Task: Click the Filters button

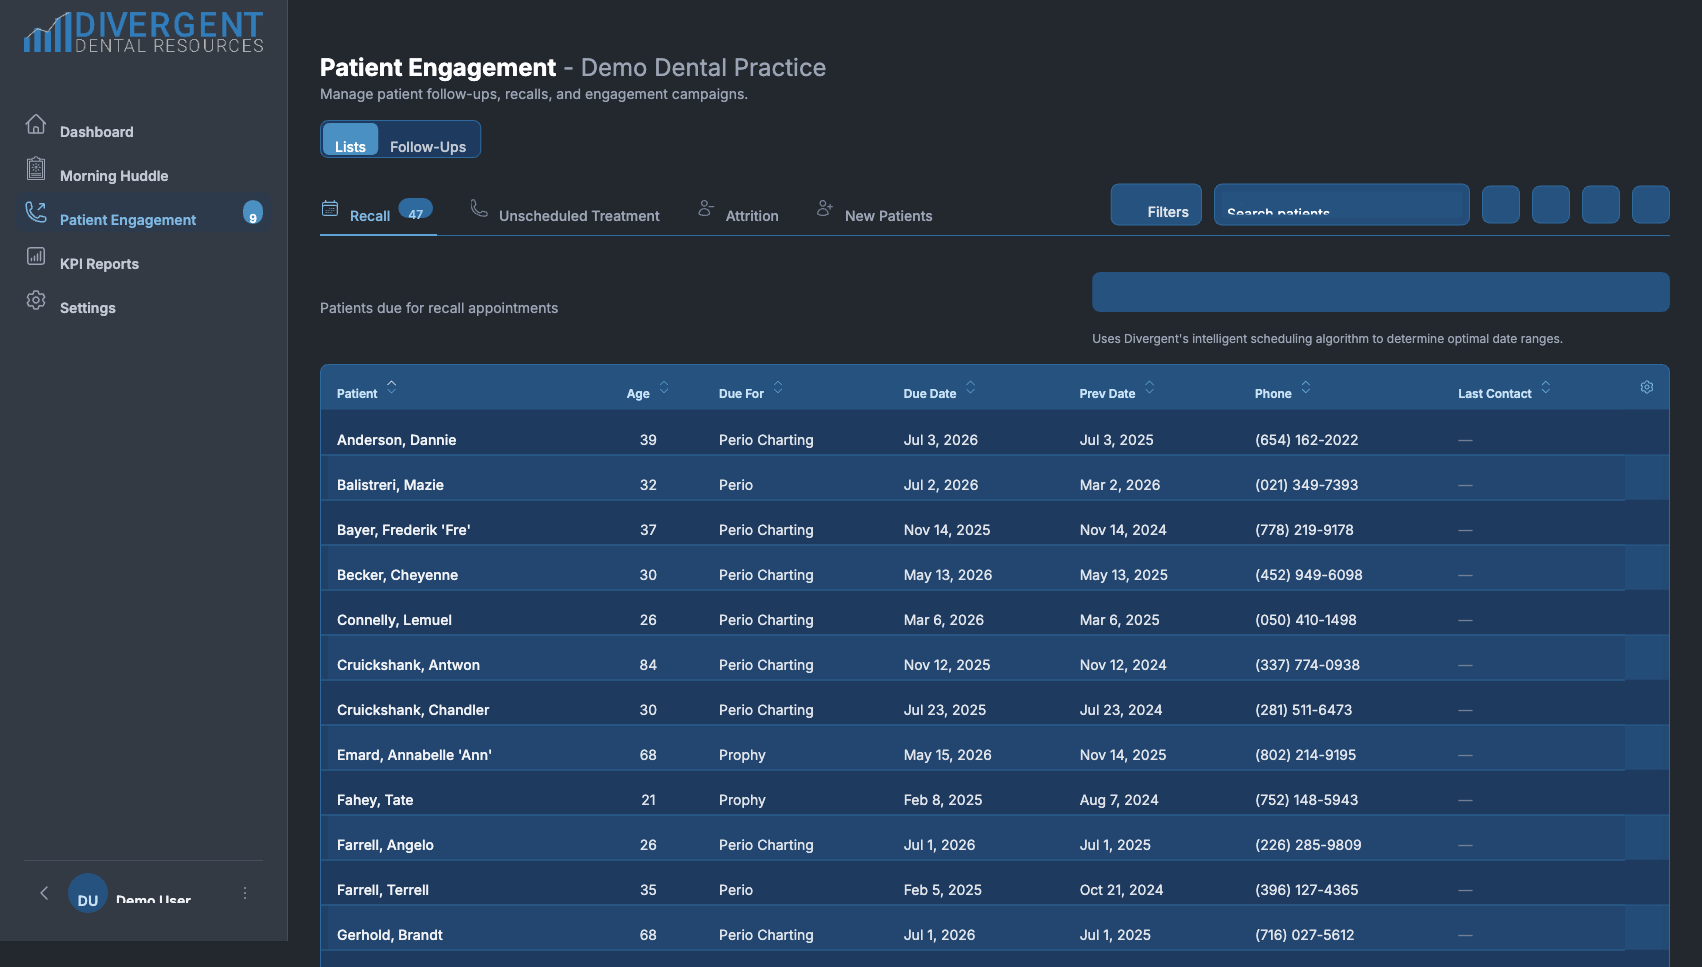Action: (x=1156, y=204)
